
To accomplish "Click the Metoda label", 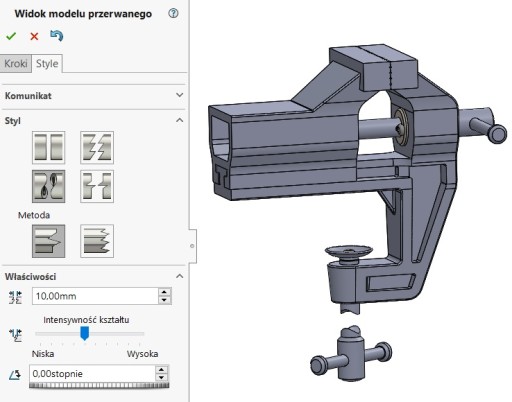I will (x=34, y=215).
